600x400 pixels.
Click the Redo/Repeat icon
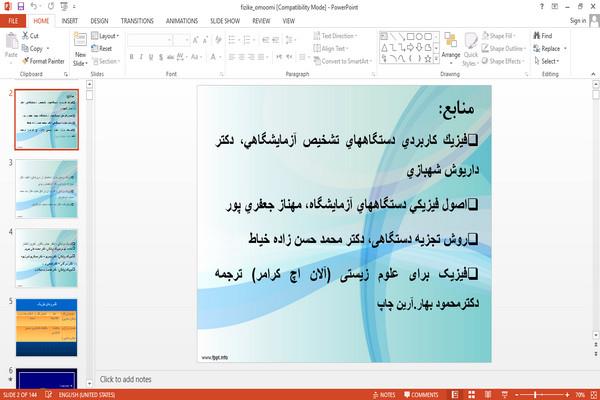[x=51, y=6]
